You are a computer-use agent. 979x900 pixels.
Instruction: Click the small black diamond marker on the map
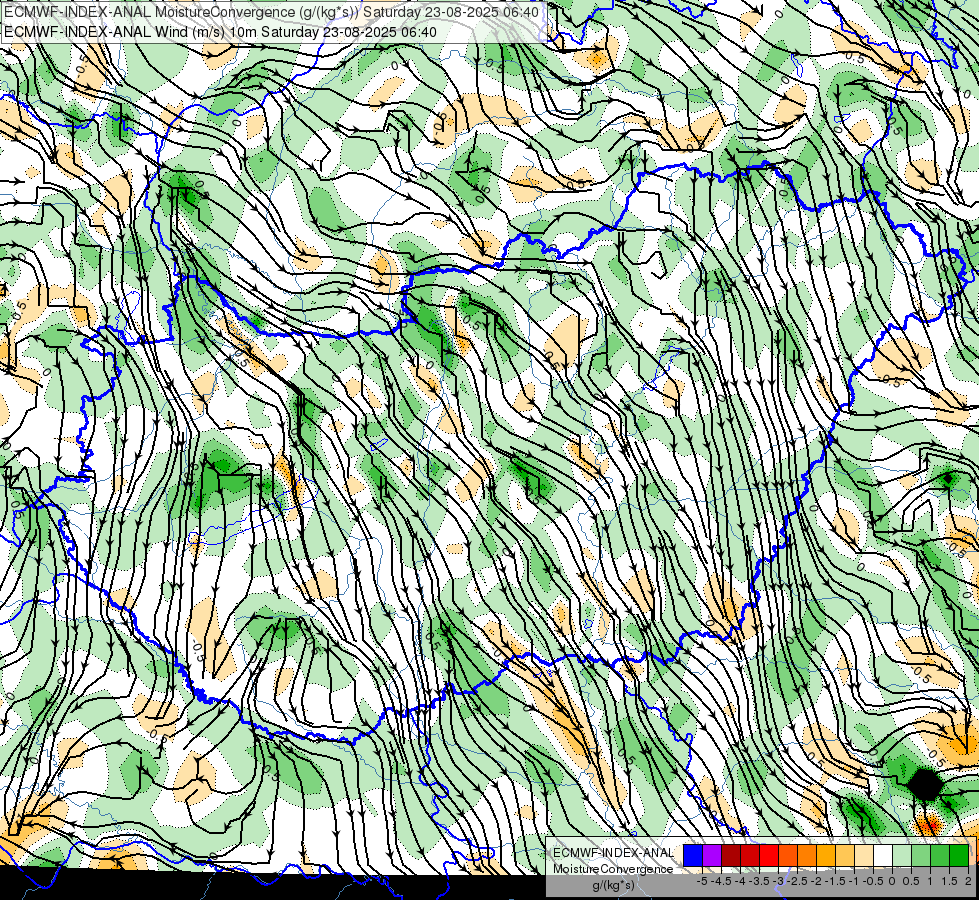(948, 479)
